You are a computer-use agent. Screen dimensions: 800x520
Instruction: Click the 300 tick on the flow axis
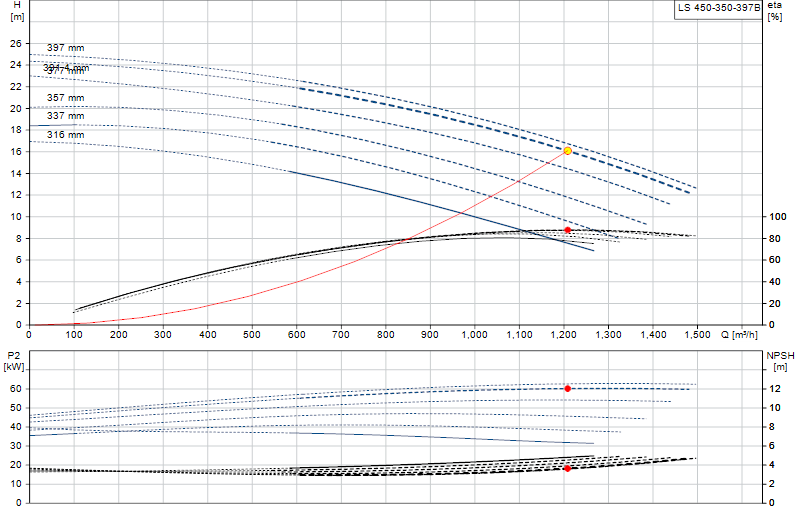click(x=163, y=335)
